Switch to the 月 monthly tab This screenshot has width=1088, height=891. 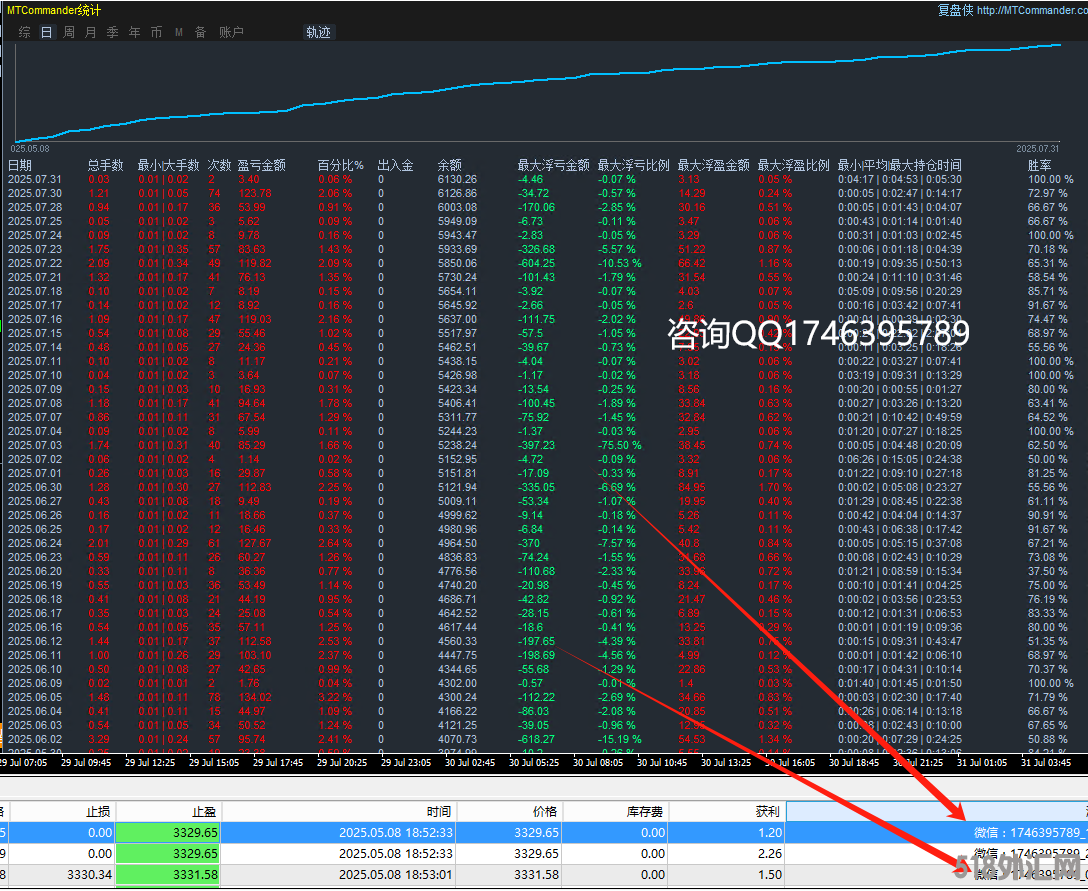pos(91,32)
